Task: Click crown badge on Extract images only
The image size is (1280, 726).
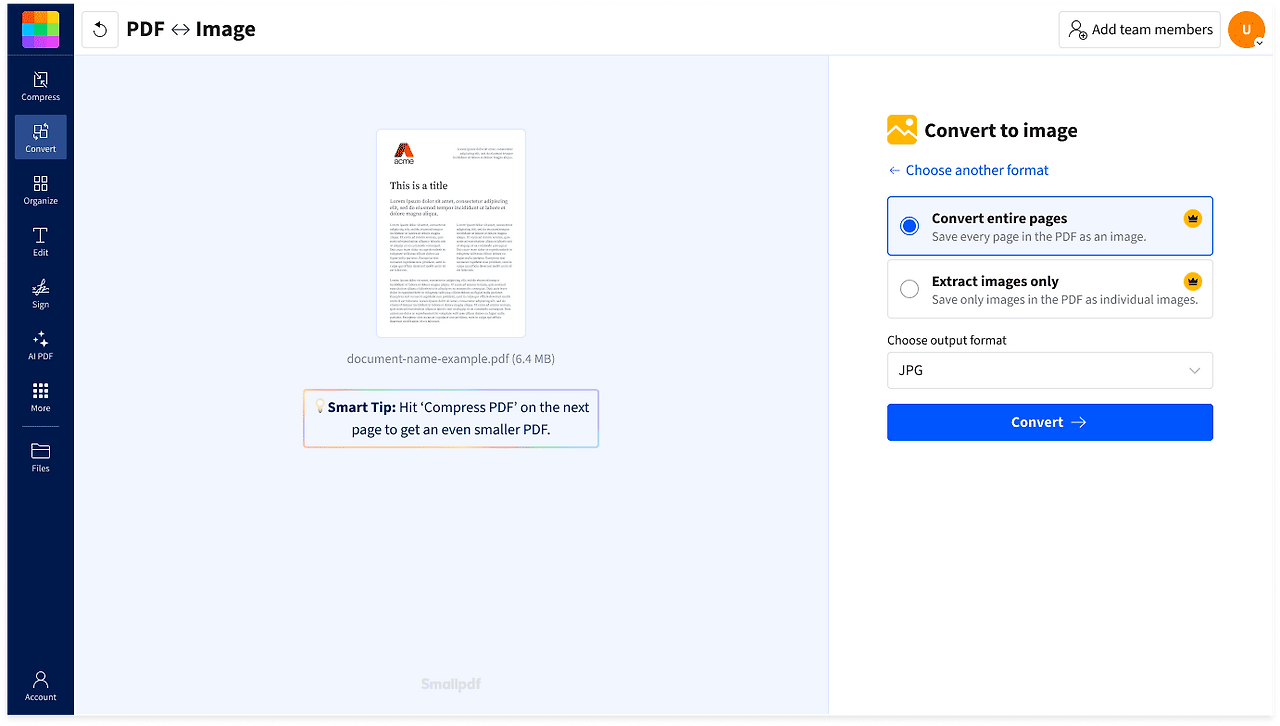Action: point(1192,281)
